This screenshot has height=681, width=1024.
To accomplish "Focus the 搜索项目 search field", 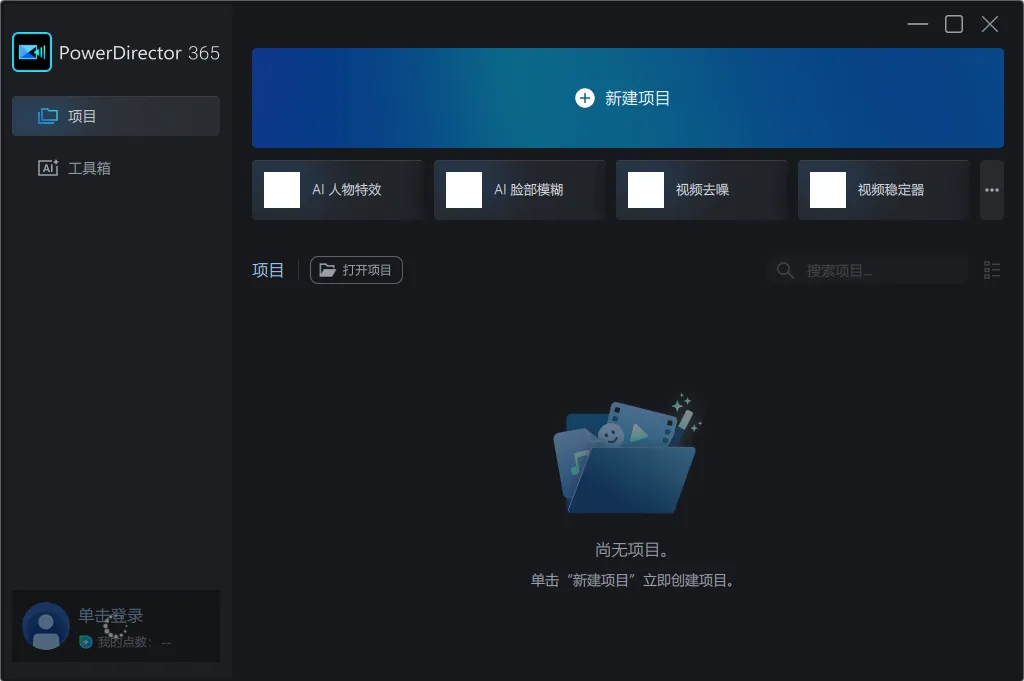I will point(880,271).
